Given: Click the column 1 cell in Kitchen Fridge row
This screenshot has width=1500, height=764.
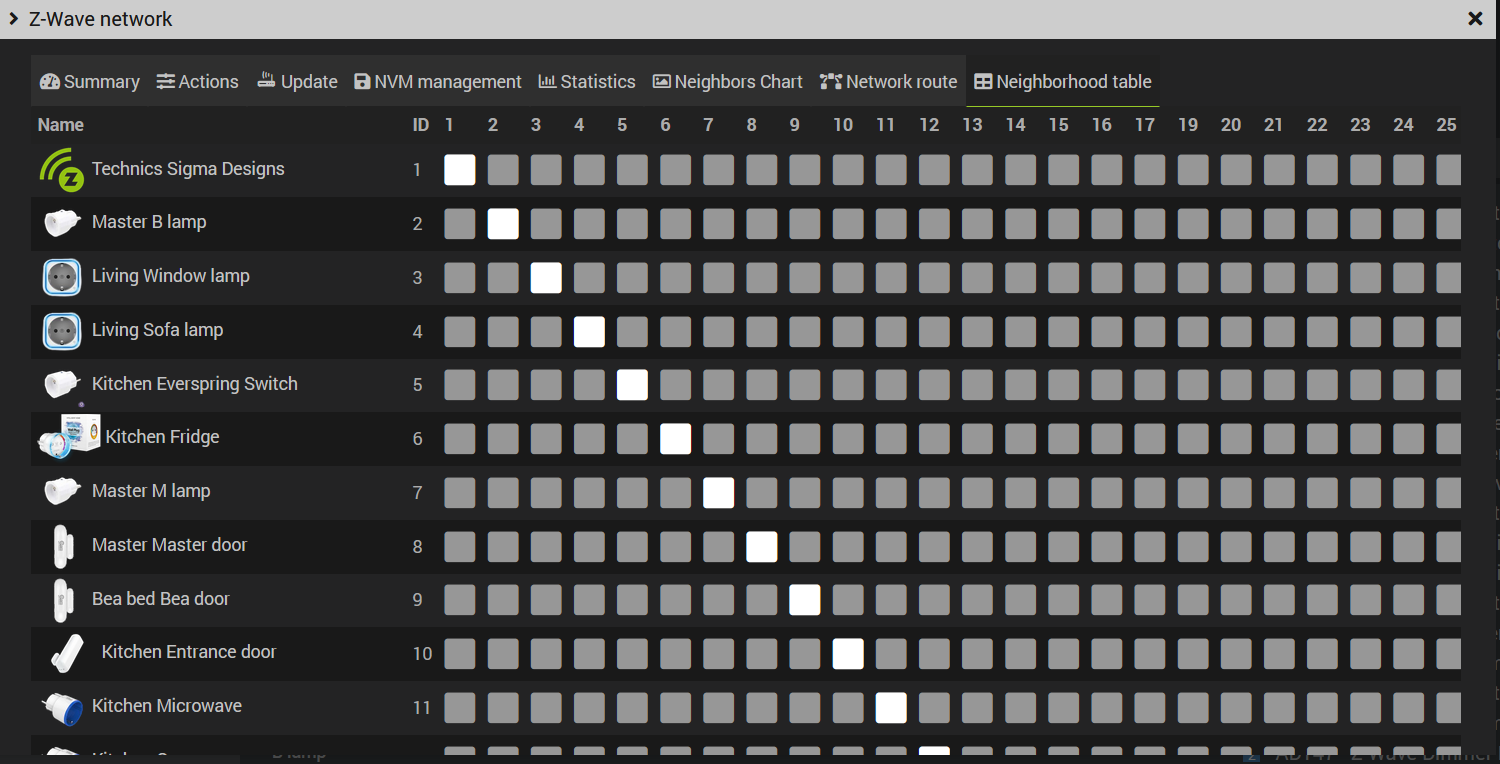Looking at the screenshot, I should point(460,439).
